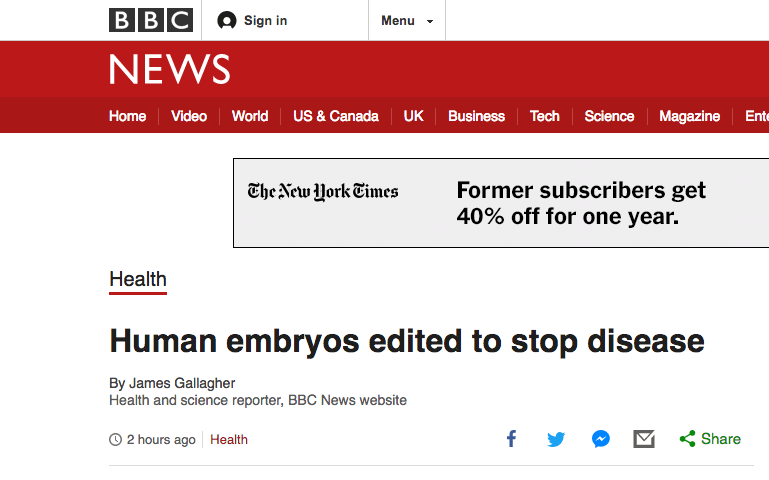Go to the Home nav tab
The image size is (769, 480).
click(127, 116)
